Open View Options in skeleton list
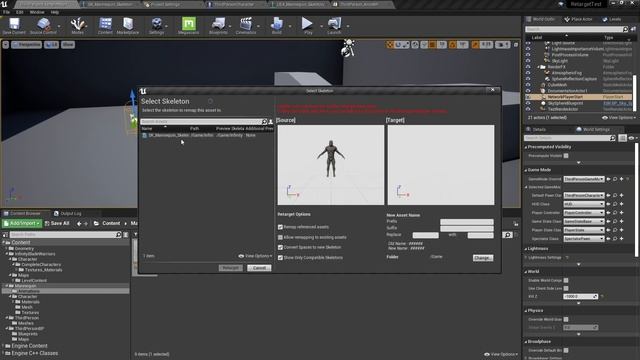Screen dimensions: 640x360 (x=255, y=256)
